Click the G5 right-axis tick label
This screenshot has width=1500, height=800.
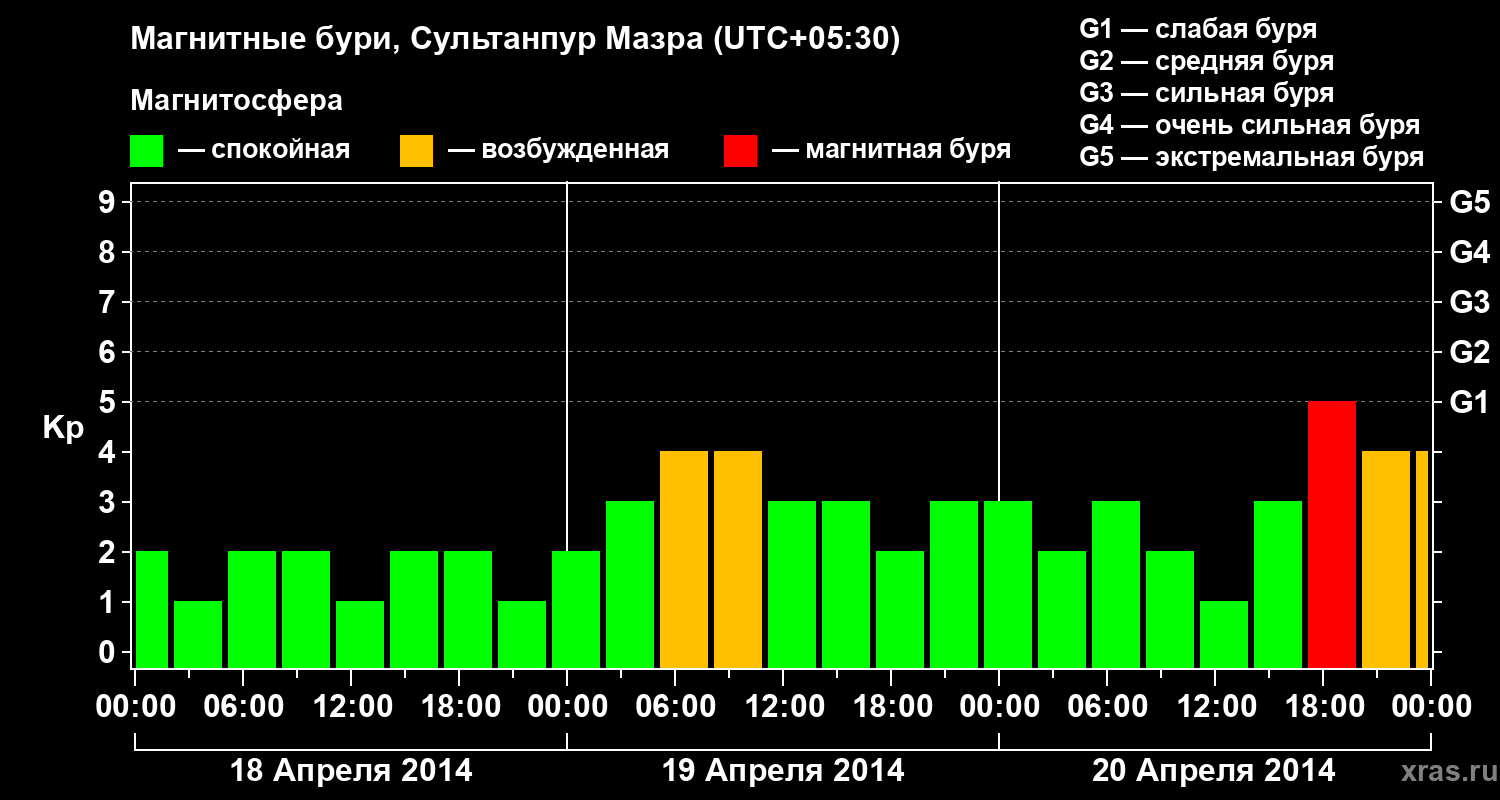click(1470, 202)
